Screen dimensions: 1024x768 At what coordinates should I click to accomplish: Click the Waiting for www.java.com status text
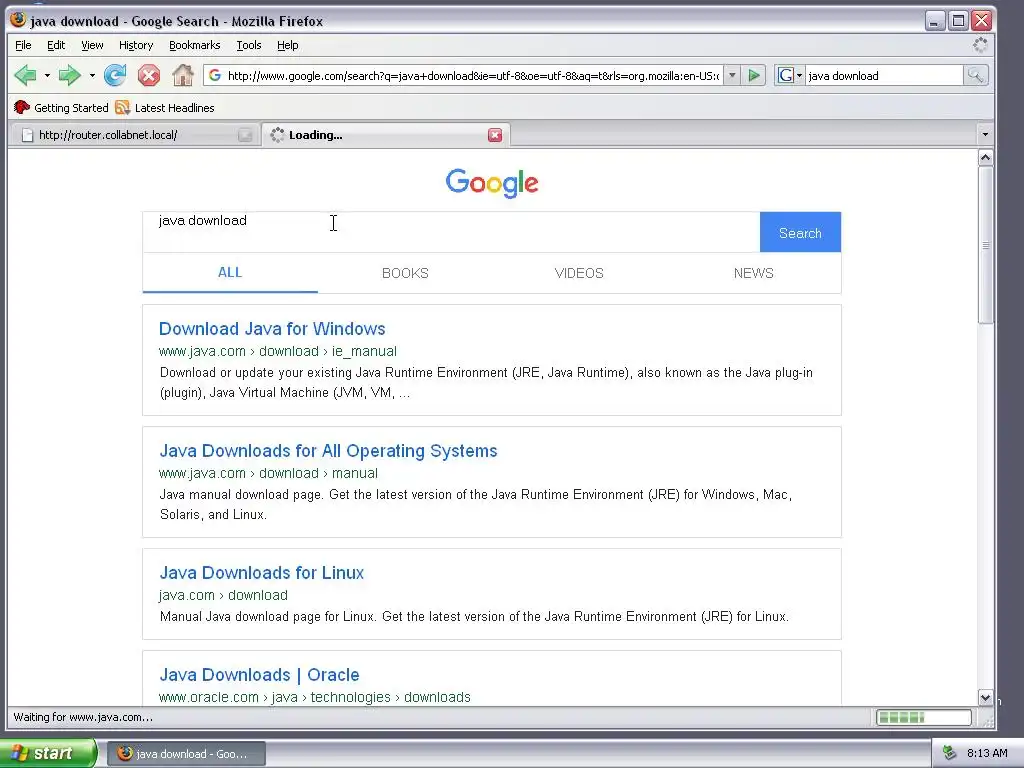point(83,717)
